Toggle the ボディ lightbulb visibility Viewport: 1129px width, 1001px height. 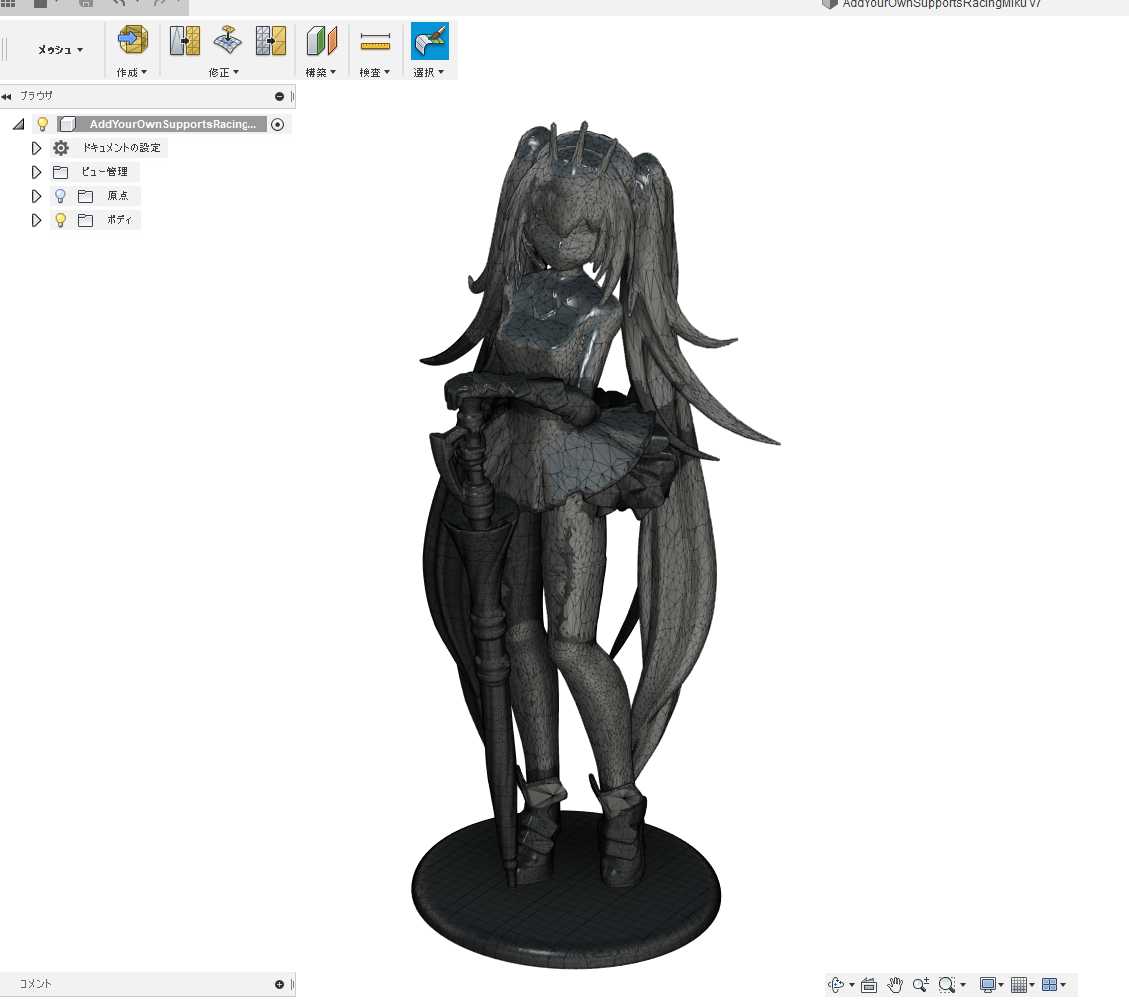click(60, 220)
